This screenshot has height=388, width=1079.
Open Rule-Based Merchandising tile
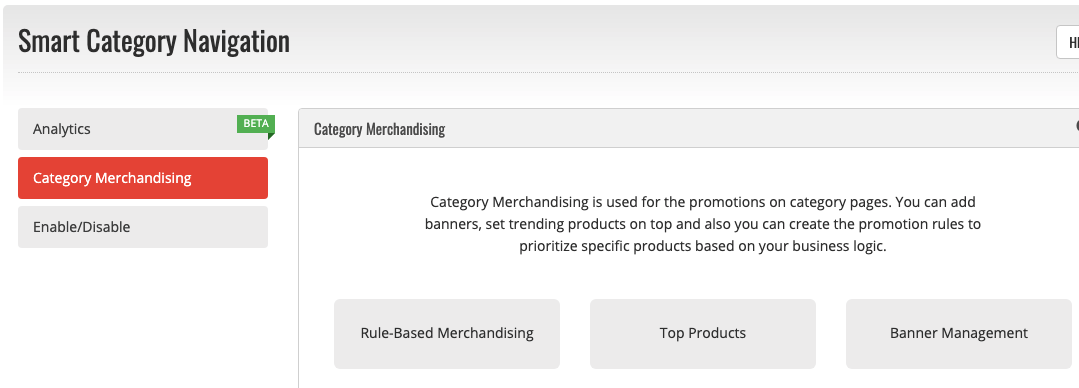(447, 334)
